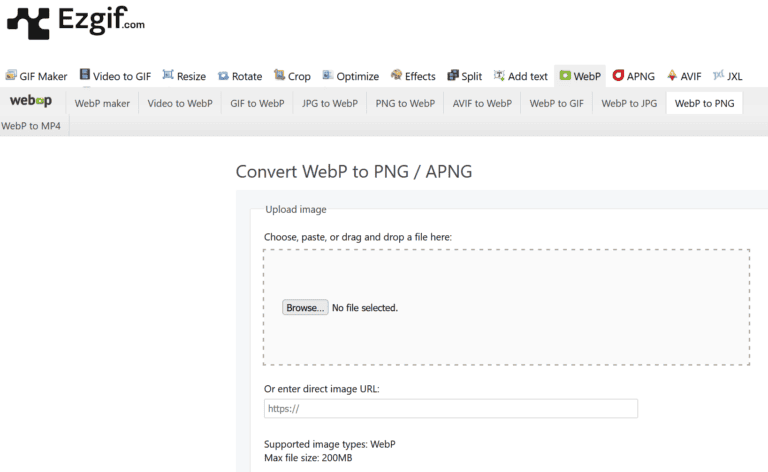Click the GIF Maker icon
The image size is (768, 472).
click(x=11, y=75)
